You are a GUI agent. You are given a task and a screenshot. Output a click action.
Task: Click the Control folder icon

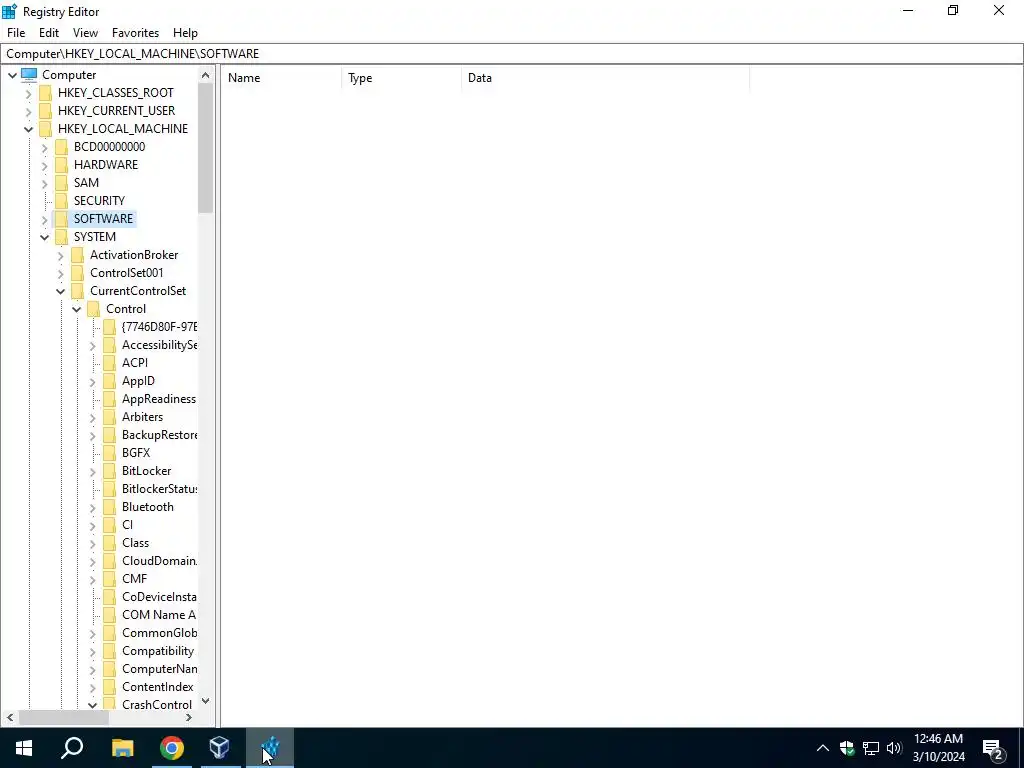coord(93,309)
